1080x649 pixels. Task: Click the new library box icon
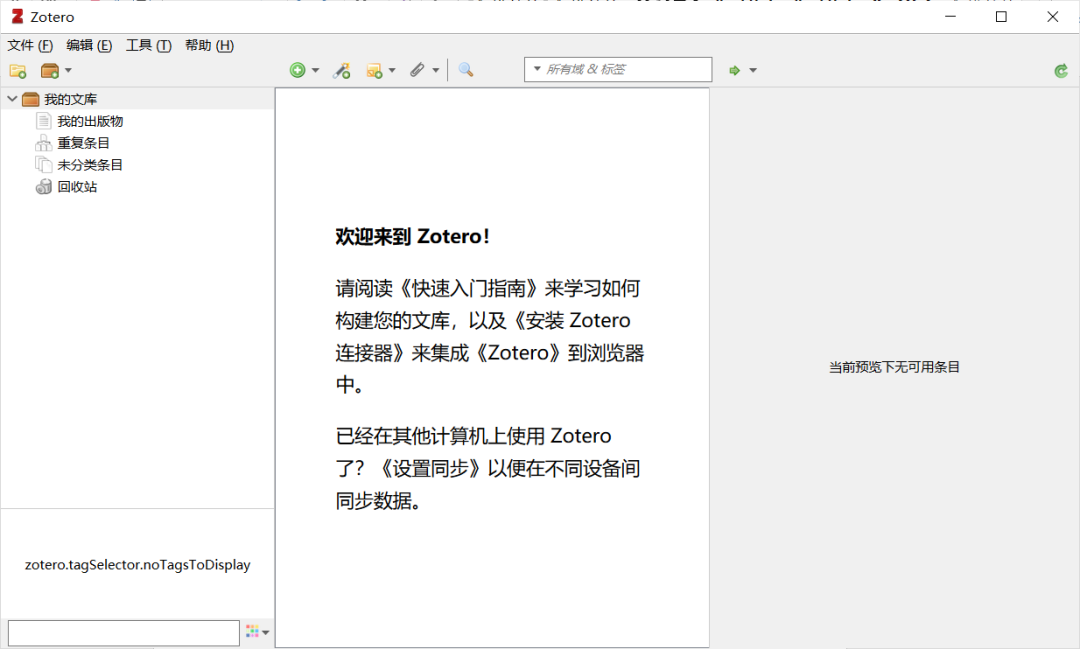(x=50, y=70)
